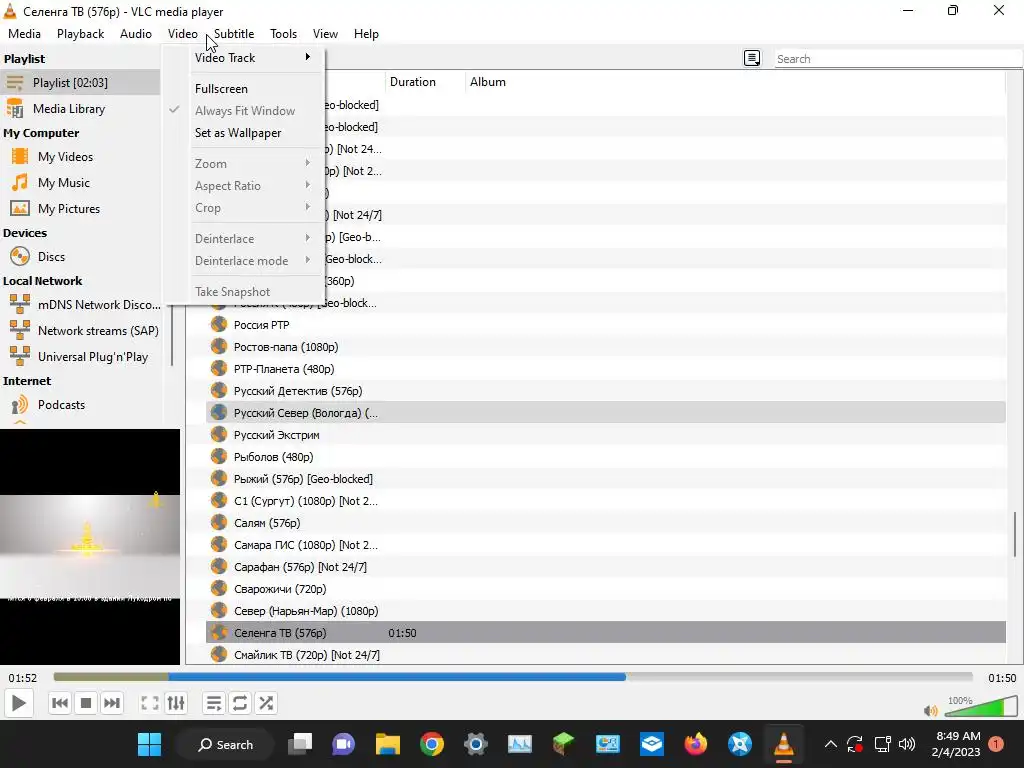This screenshot has height=768, width=1024.
Task: Click the video preview thumbnail
Action: point(89,547)
